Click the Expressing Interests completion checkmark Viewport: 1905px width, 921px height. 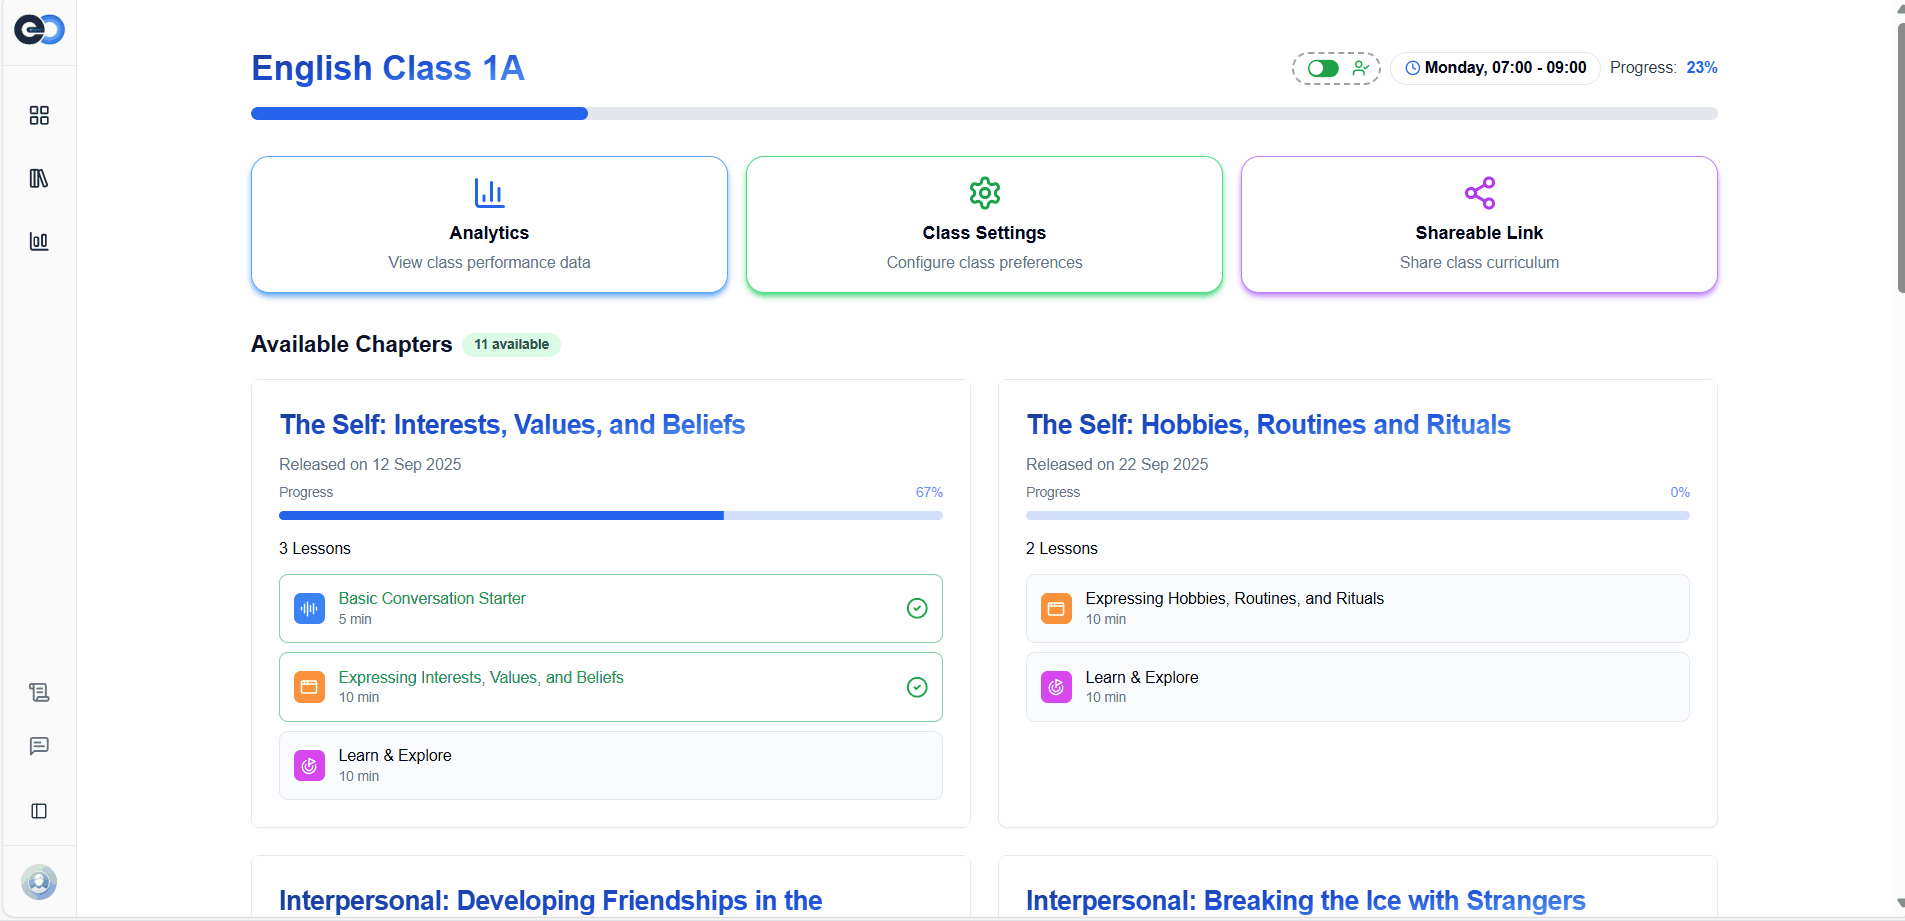click(x=916, y=687)
